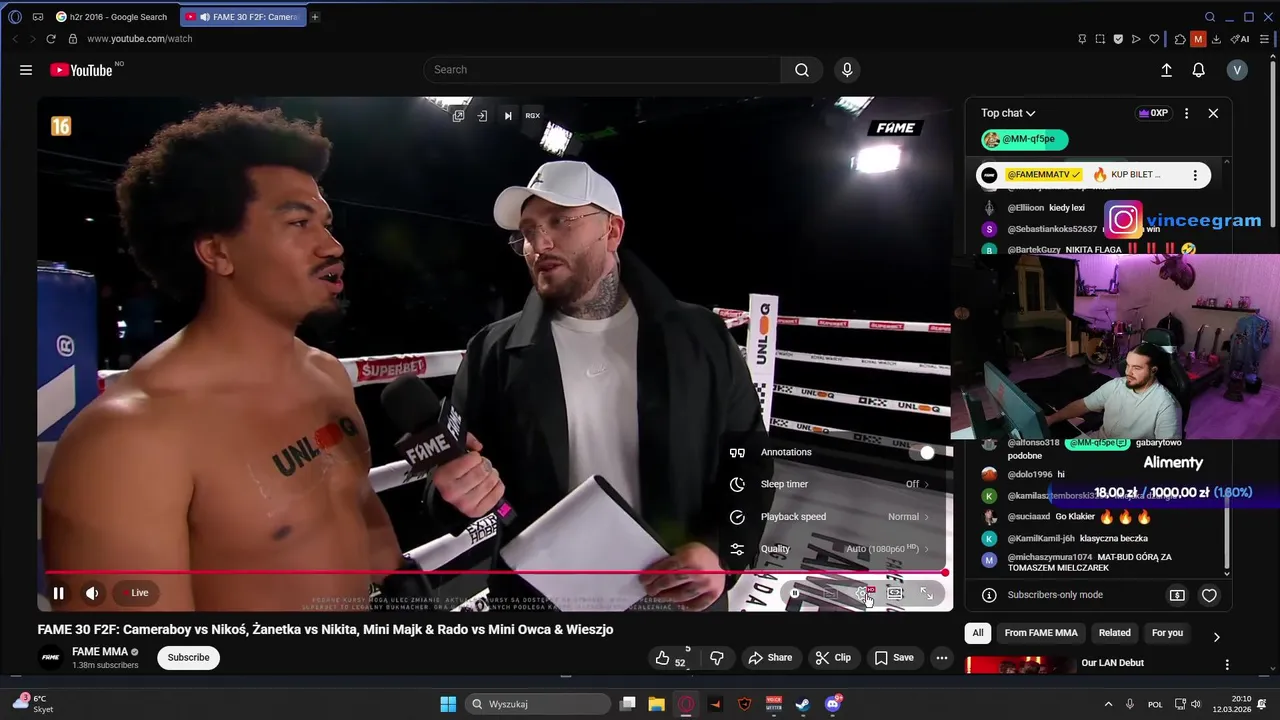Image resolution: width=1280 pixels, height=720 pixels.
Task: Click the @MM-qf5pe chat chip
Action: pyautogui.click(x=1025, y=140)
